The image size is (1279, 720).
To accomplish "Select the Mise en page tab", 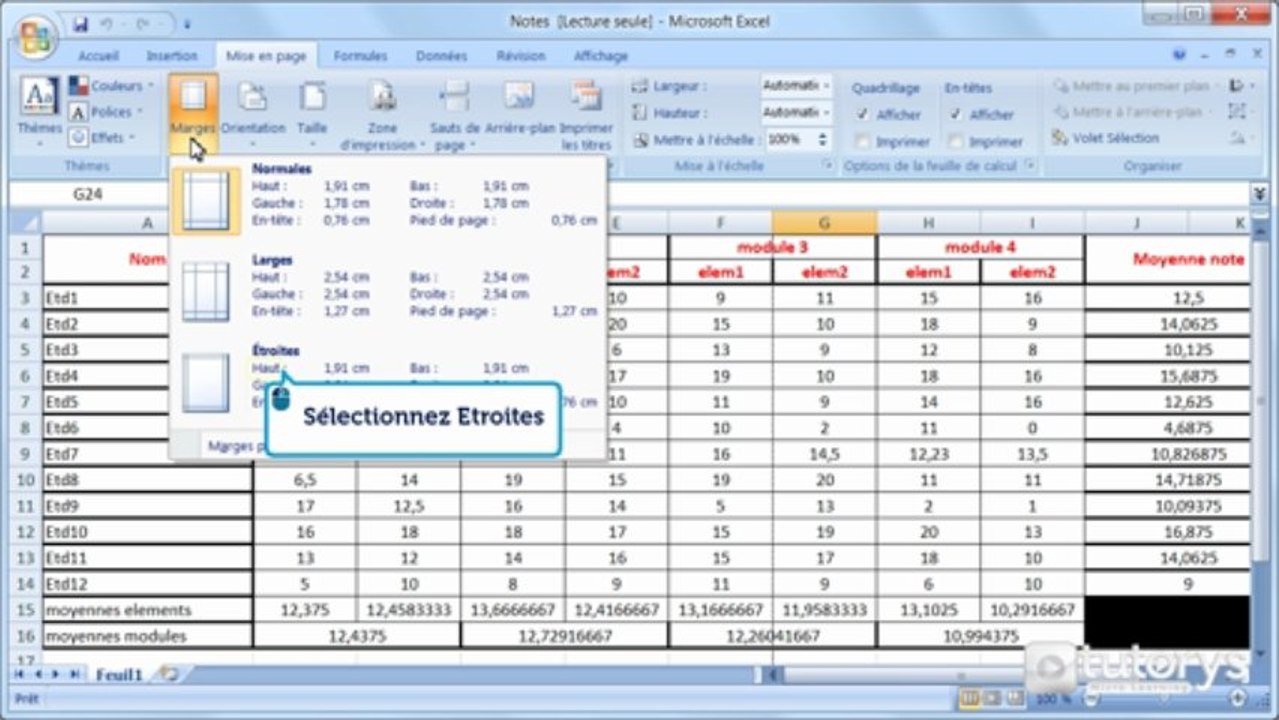I will [x=266, y=57].
